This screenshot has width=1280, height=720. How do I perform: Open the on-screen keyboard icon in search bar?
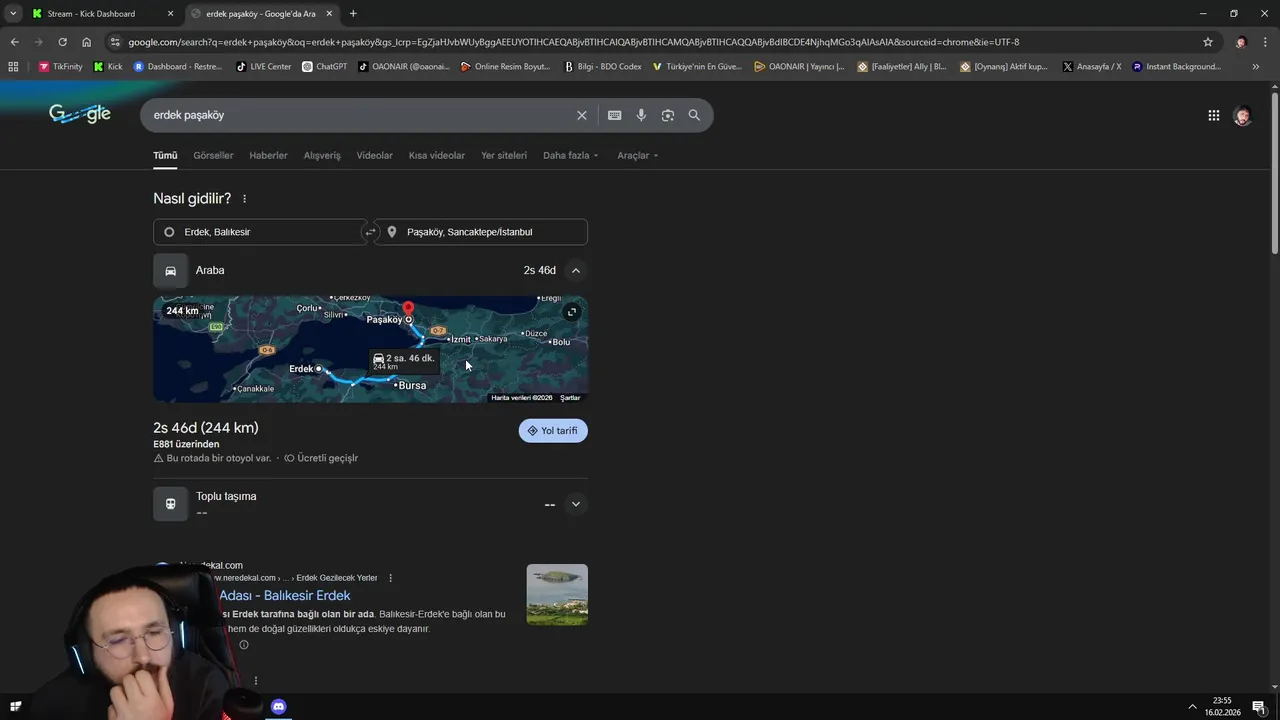pos(614,115)
